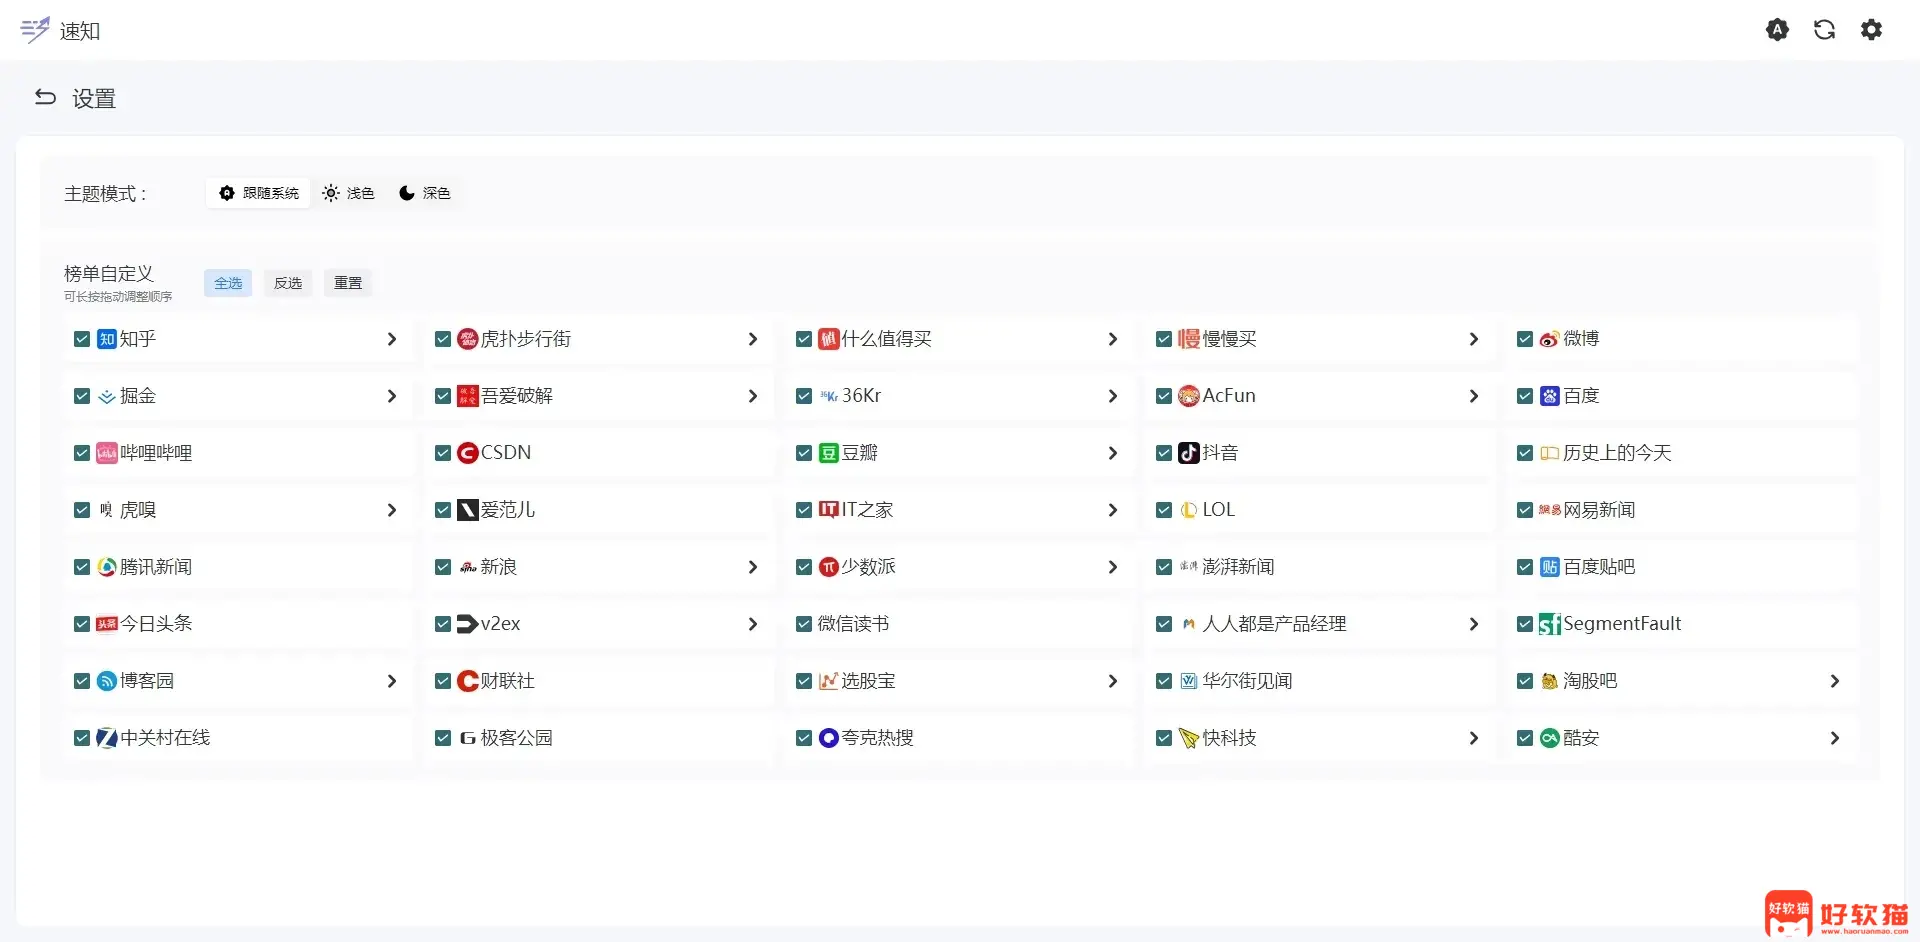The height and width of the screenshot is (942, 1920).
Task: Expand the 虎扑步行街 row chevron
Action: (x=752, y=339)
